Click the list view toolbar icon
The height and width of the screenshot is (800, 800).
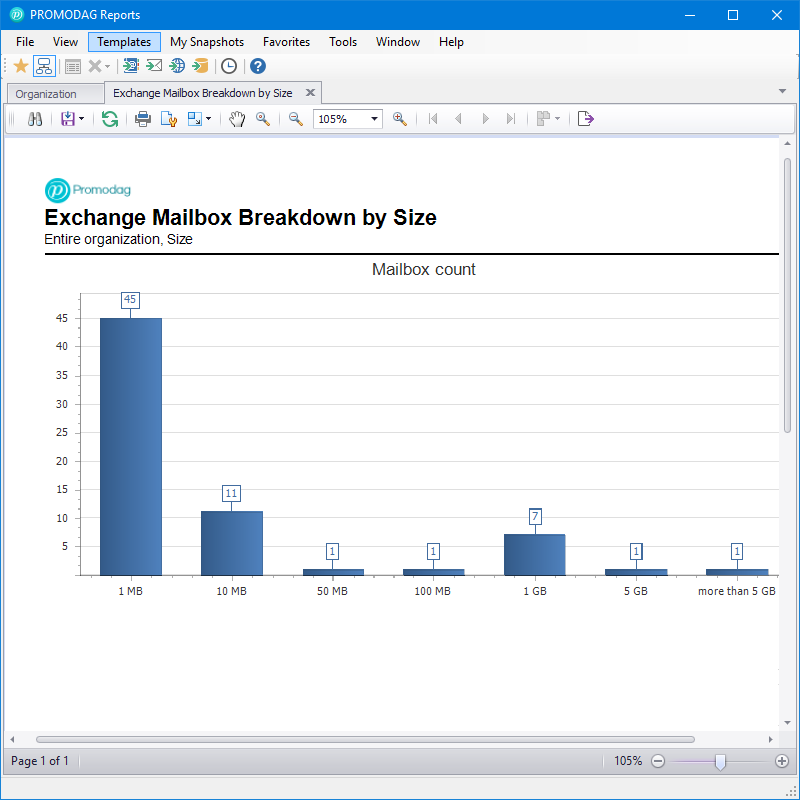pos(73,66)
